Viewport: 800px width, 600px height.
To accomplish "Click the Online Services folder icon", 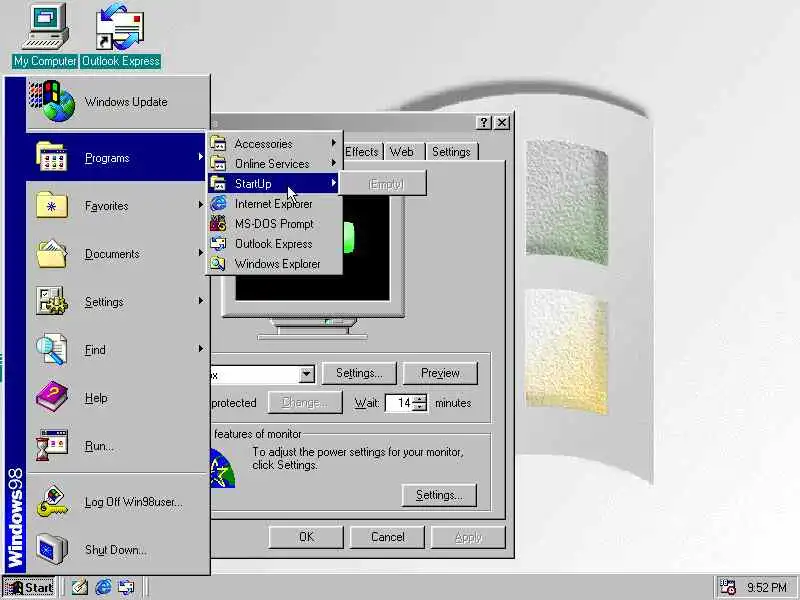I will coord(218,163).
